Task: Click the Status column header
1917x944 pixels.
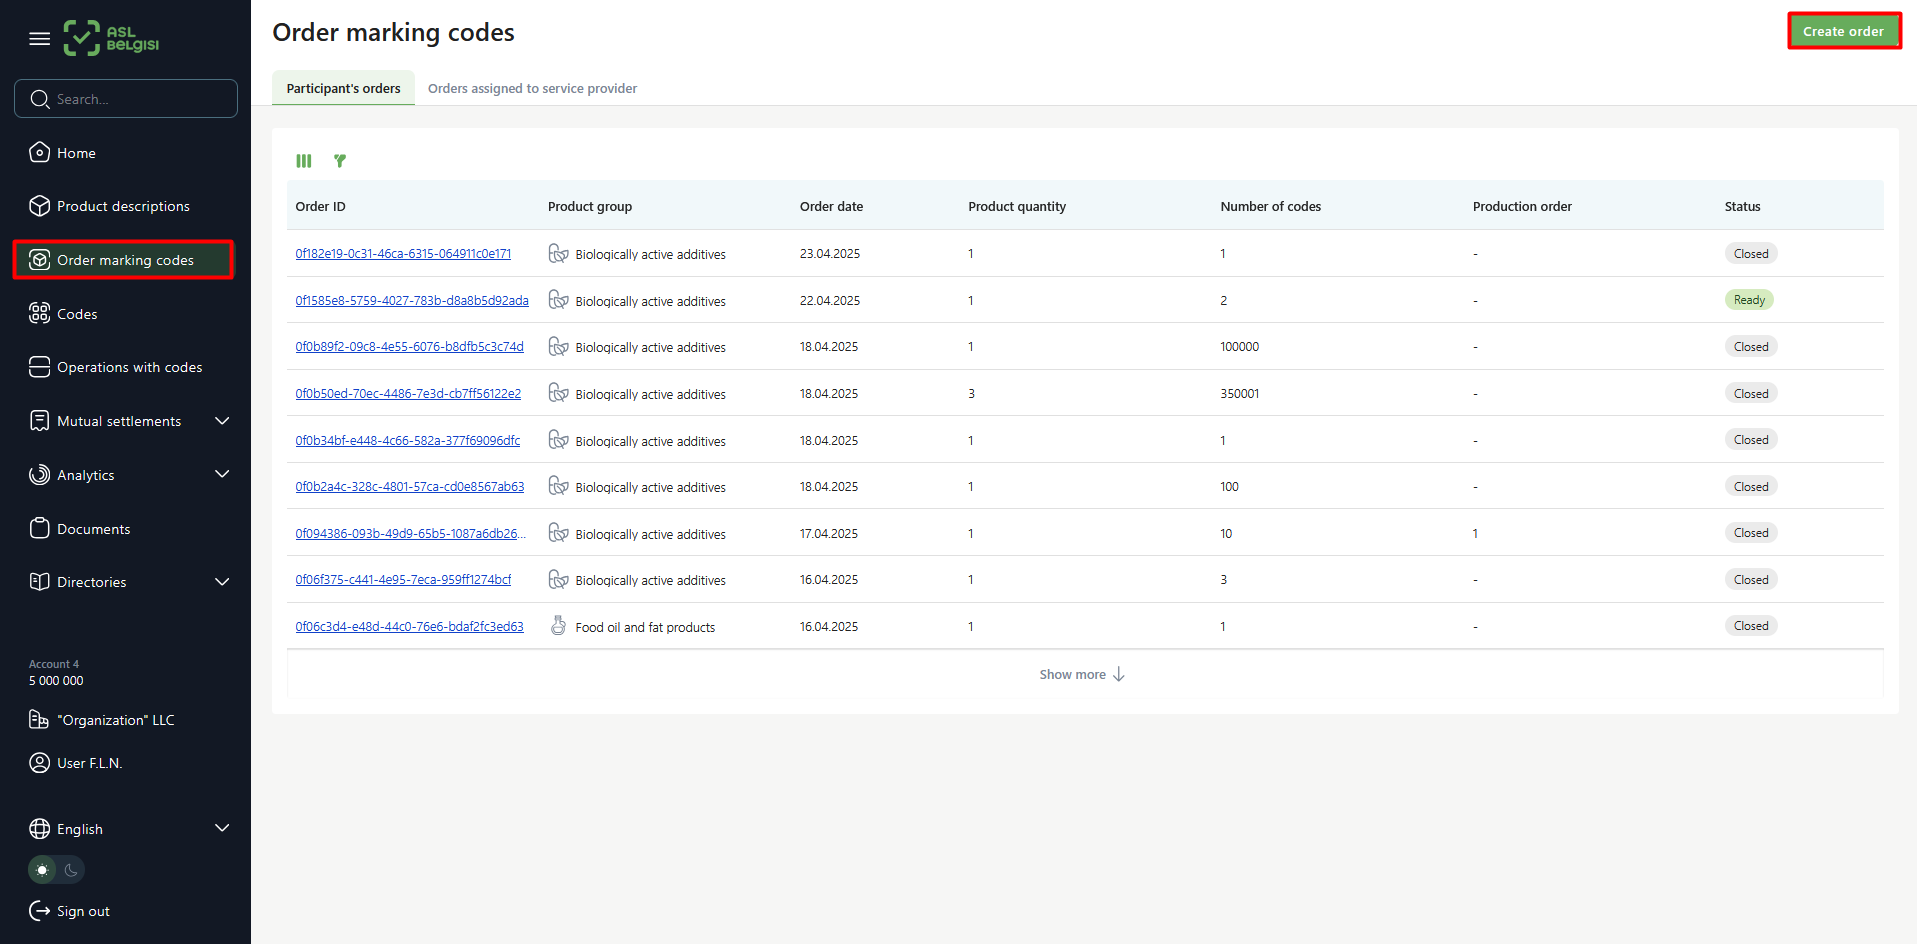Action: tap(1742, 206)
